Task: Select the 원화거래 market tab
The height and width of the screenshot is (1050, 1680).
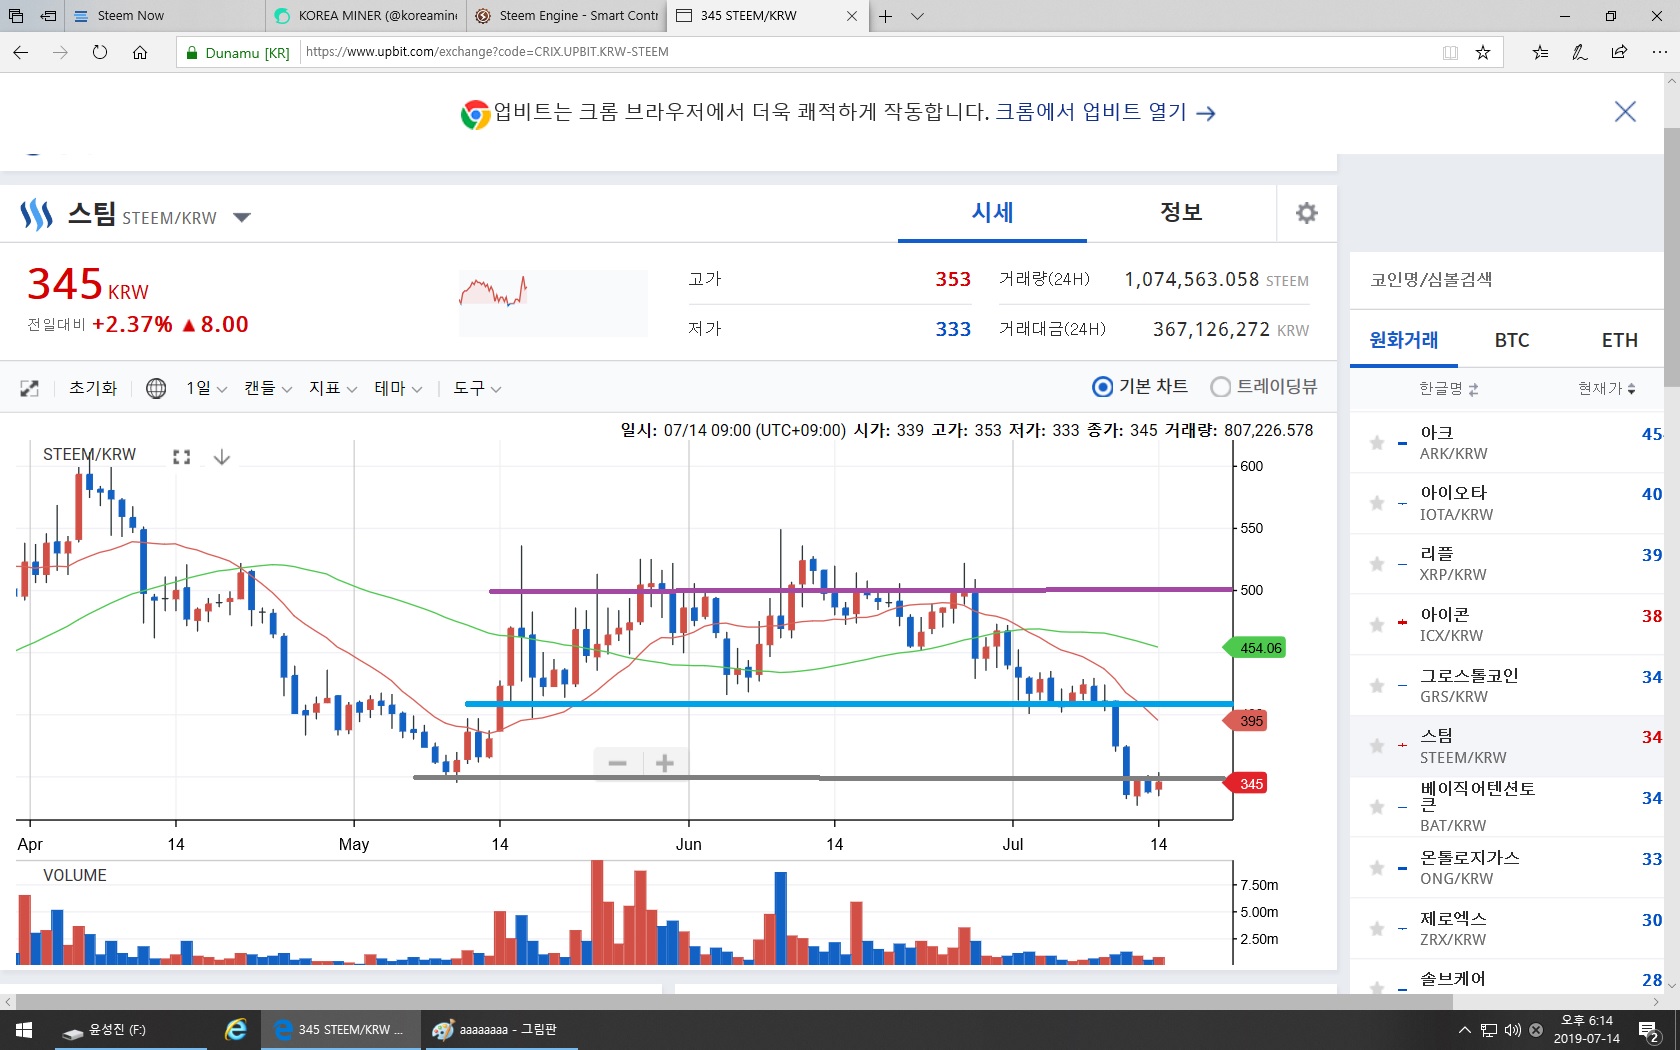Action: point(1404,340)
